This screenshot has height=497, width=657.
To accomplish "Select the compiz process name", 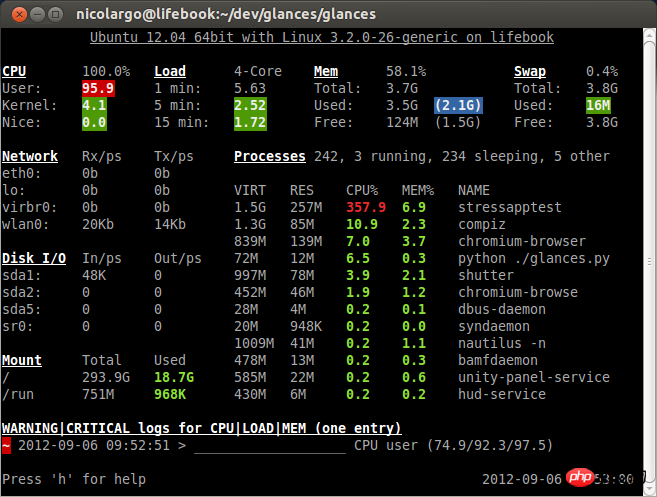I will 482,224.
